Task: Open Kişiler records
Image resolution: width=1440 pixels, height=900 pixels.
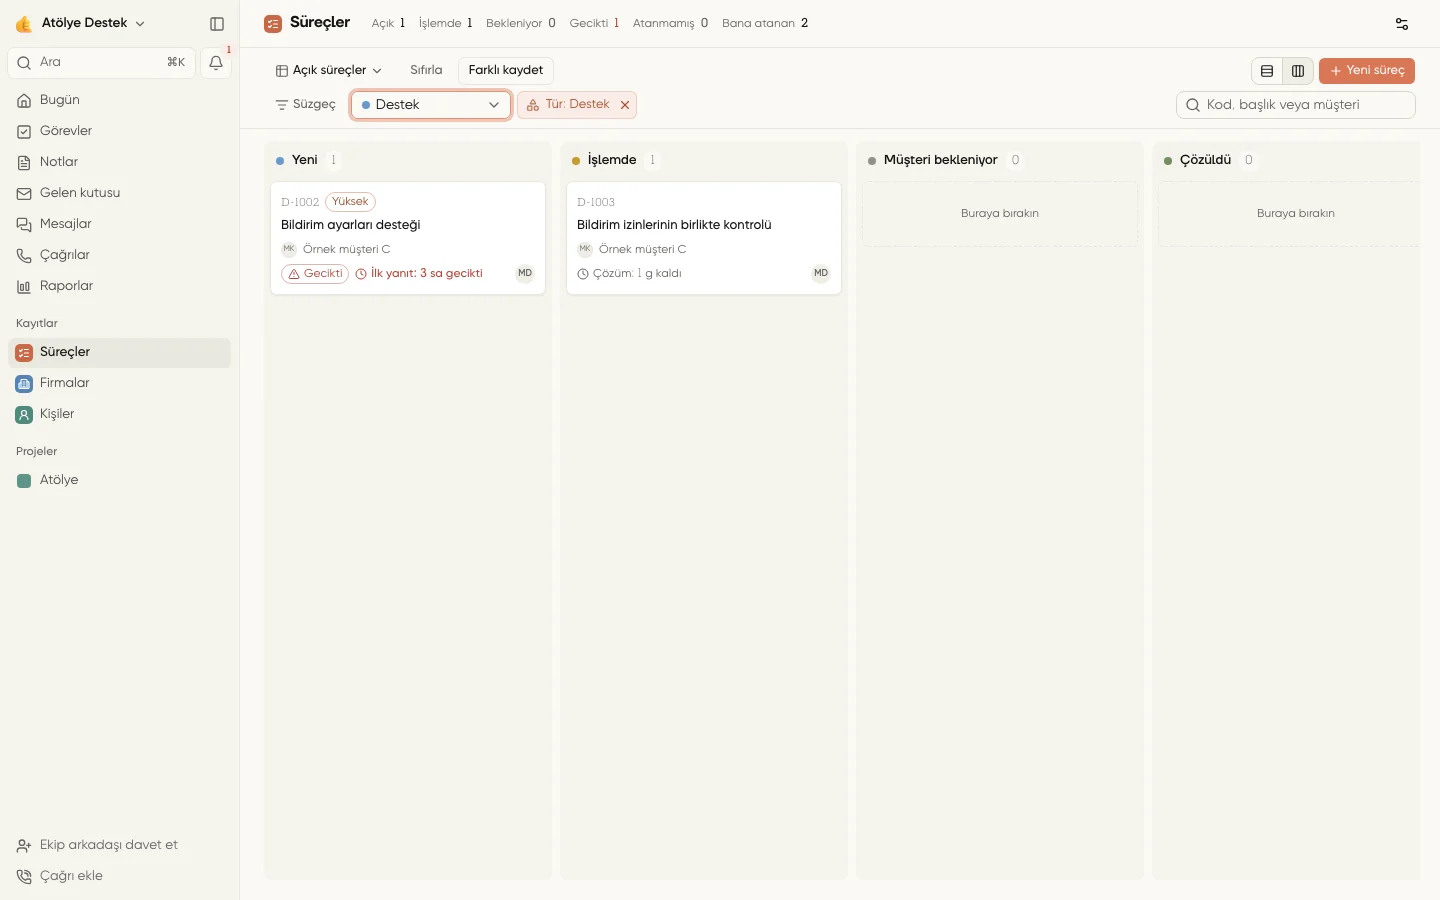Action: tap(119, 414)
